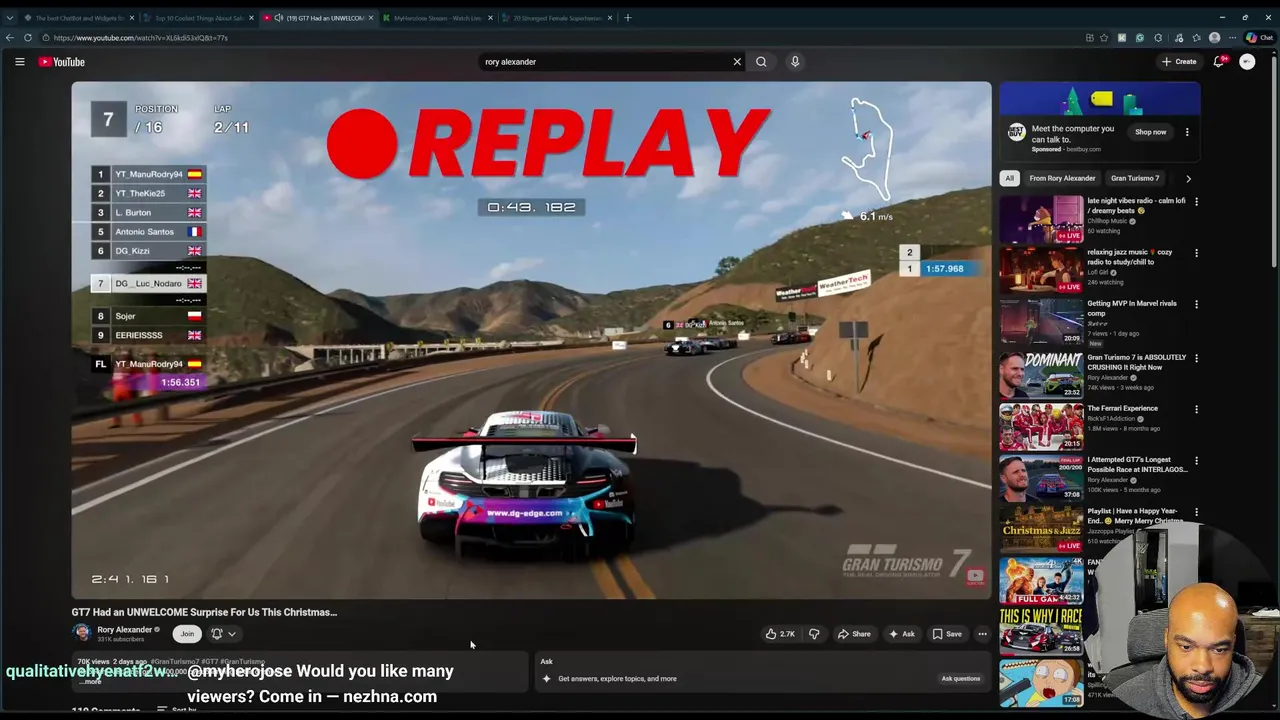
Task: Open Rory Alexander channel avatar
Action: [81, 633]
